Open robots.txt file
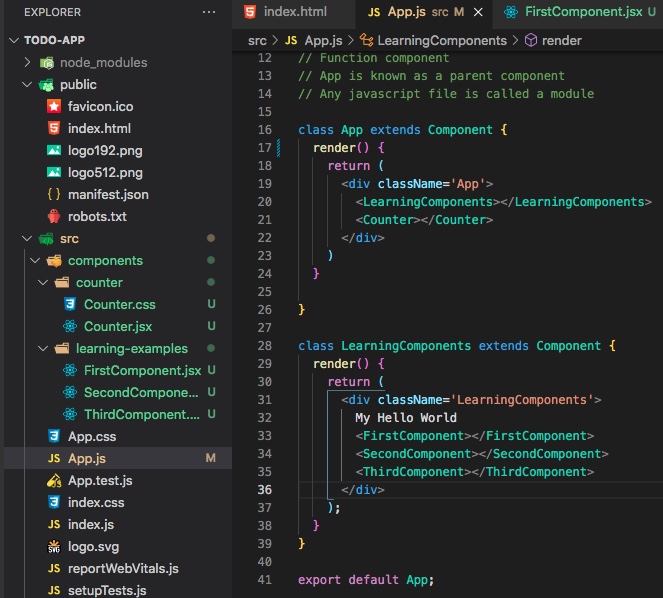The height and width of the screenshot is (598, 663). coord(97,217)
